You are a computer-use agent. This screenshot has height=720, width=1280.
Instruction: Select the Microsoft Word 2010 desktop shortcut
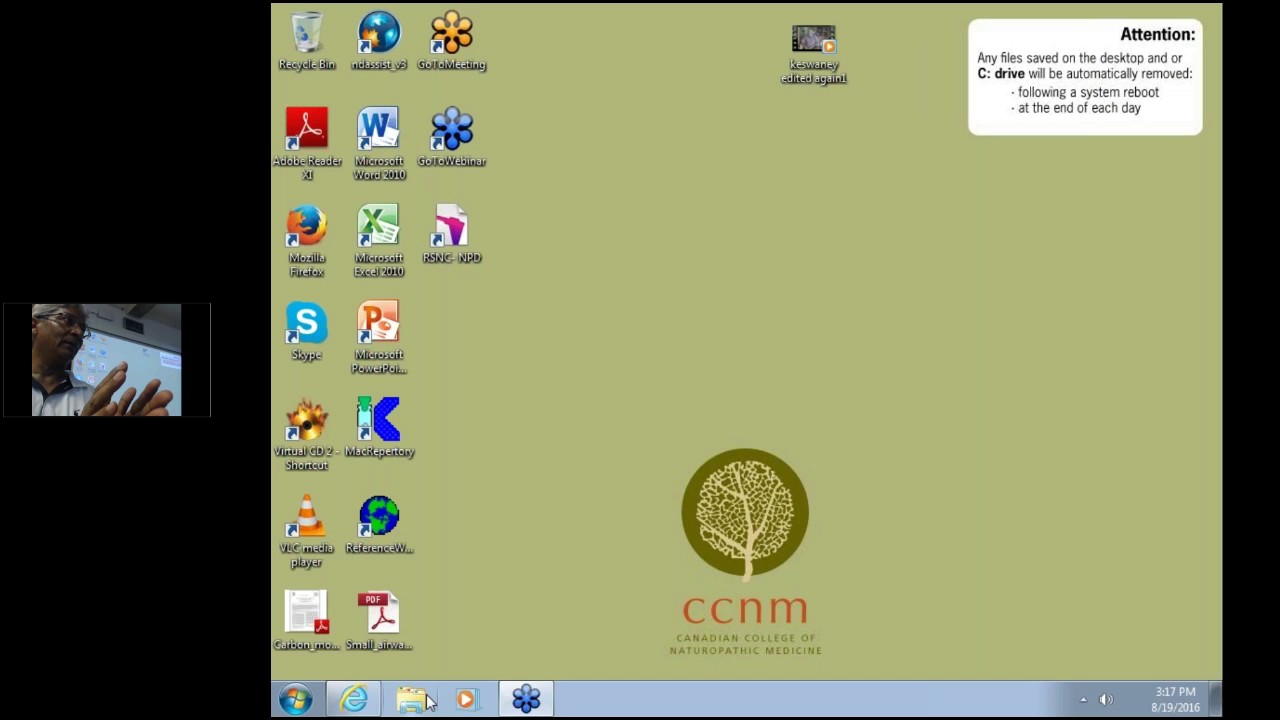click(x=379, y=144)
